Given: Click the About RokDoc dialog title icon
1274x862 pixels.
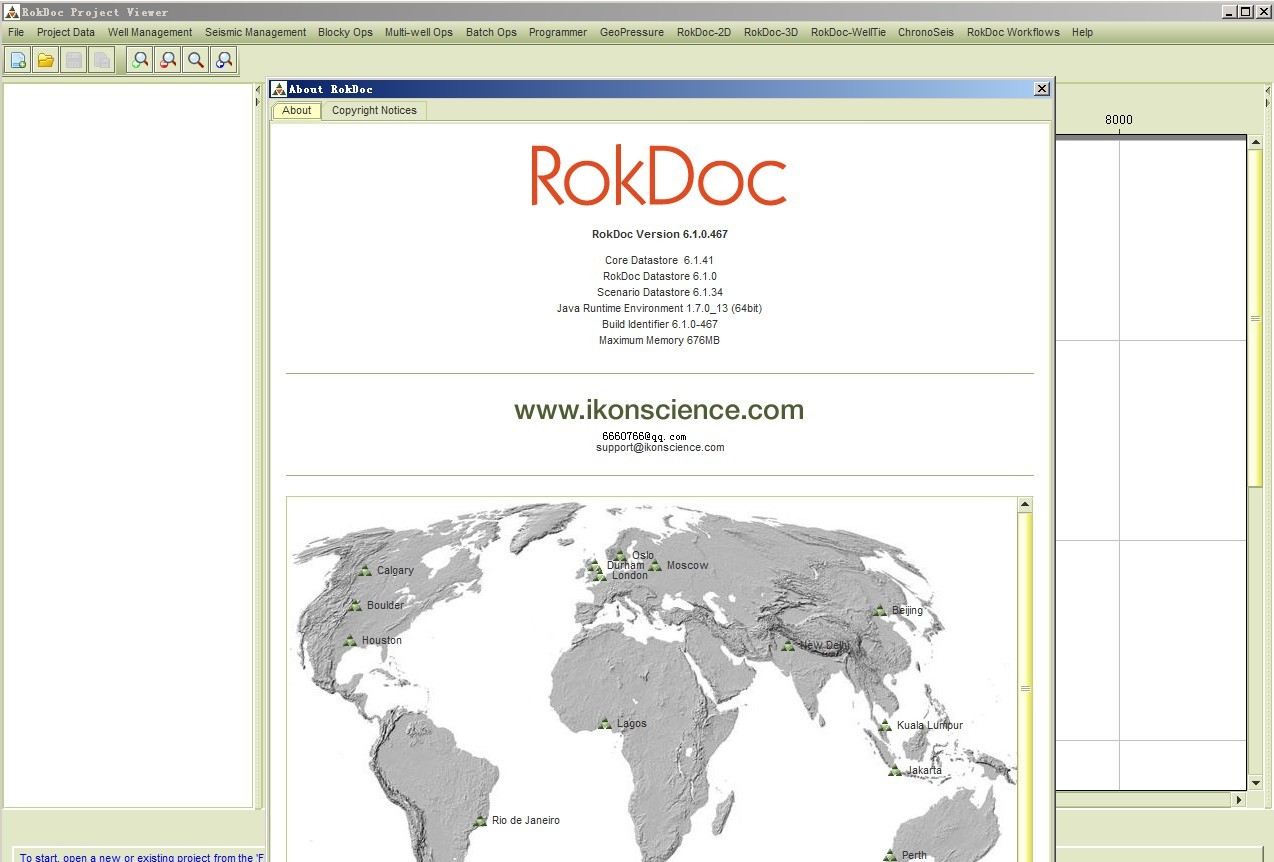Looking at the screenshot, I should tap(279, 89).
